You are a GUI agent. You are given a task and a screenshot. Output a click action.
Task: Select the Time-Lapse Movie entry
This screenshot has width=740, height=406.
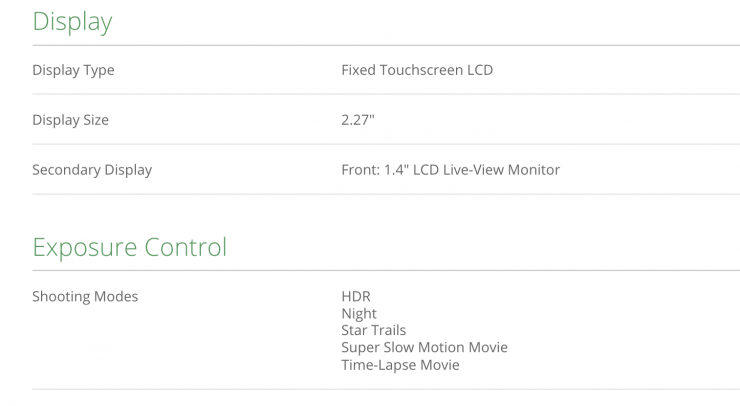pyautogui.click(x=400, y=365)
